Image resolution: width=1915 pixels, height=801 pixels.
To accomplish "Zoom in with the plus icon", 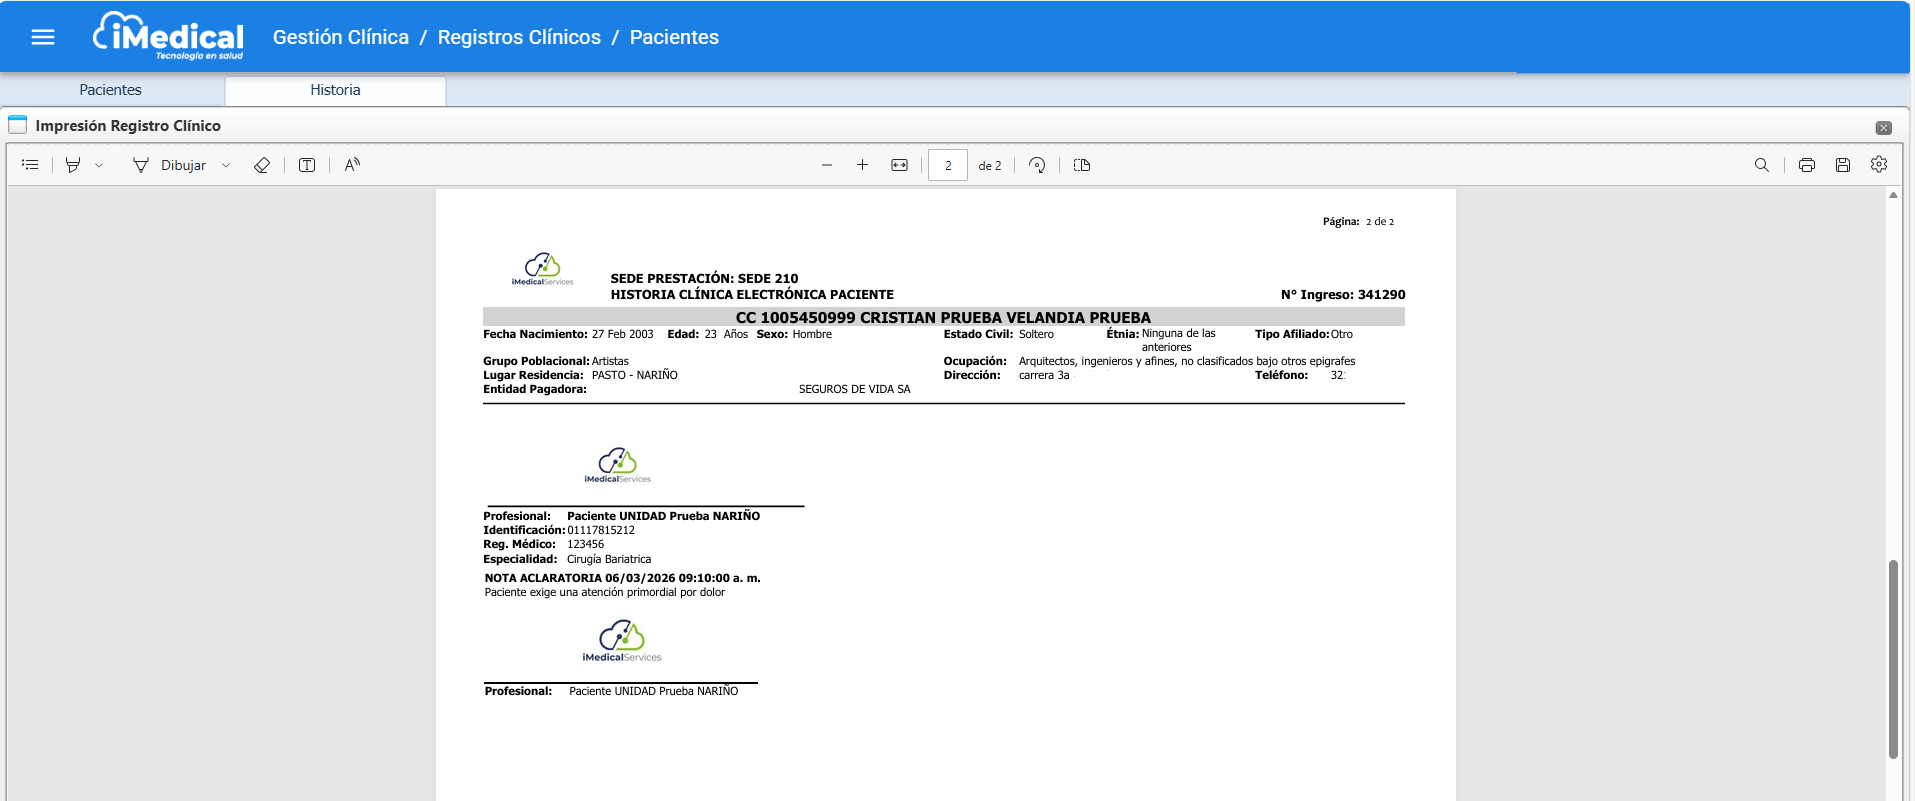I will coord(862,165).
